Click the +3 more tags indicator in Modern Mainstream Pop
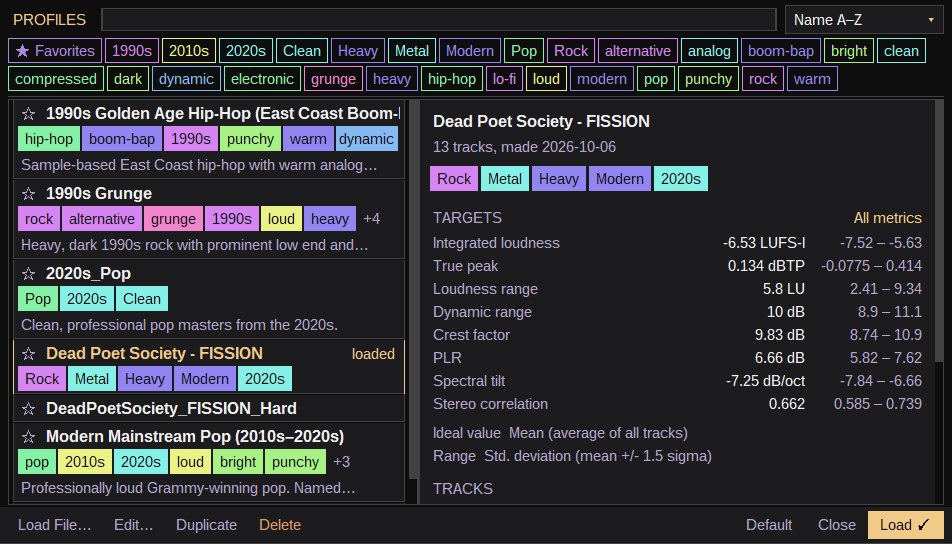 coord(342,462)
